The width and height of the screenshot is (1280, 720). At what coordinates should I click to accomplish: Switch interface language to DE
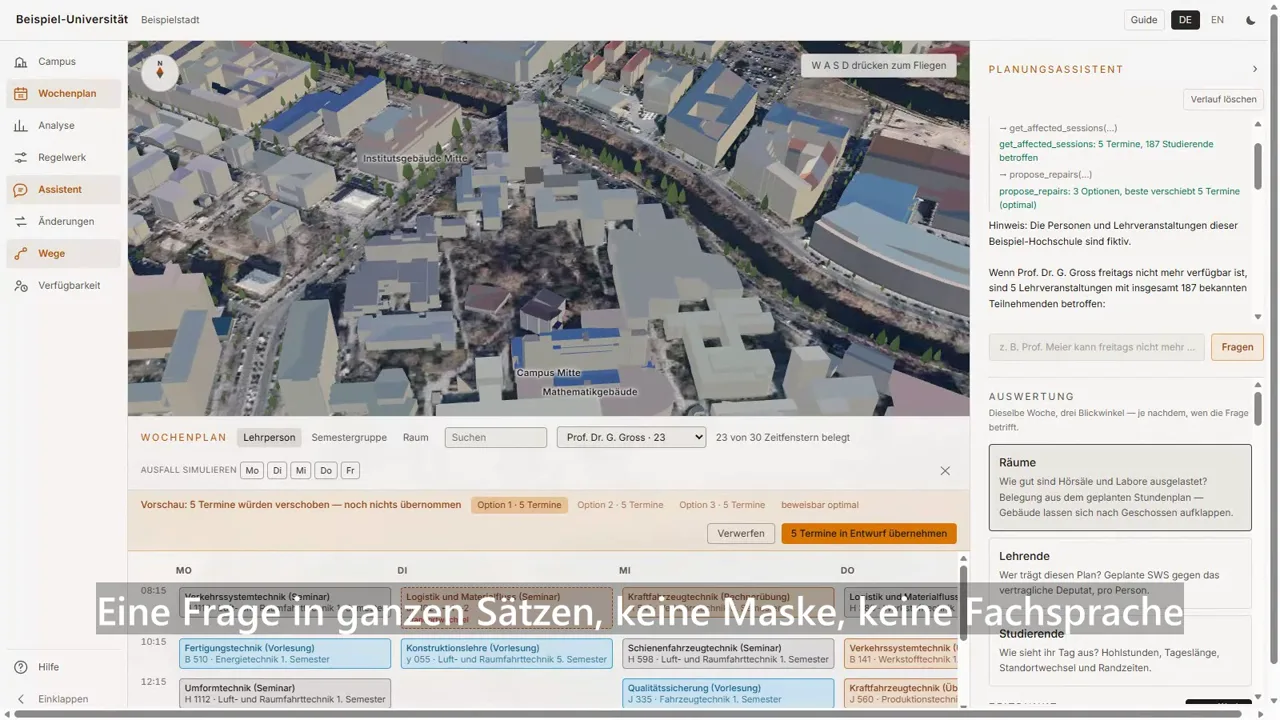1185,20
